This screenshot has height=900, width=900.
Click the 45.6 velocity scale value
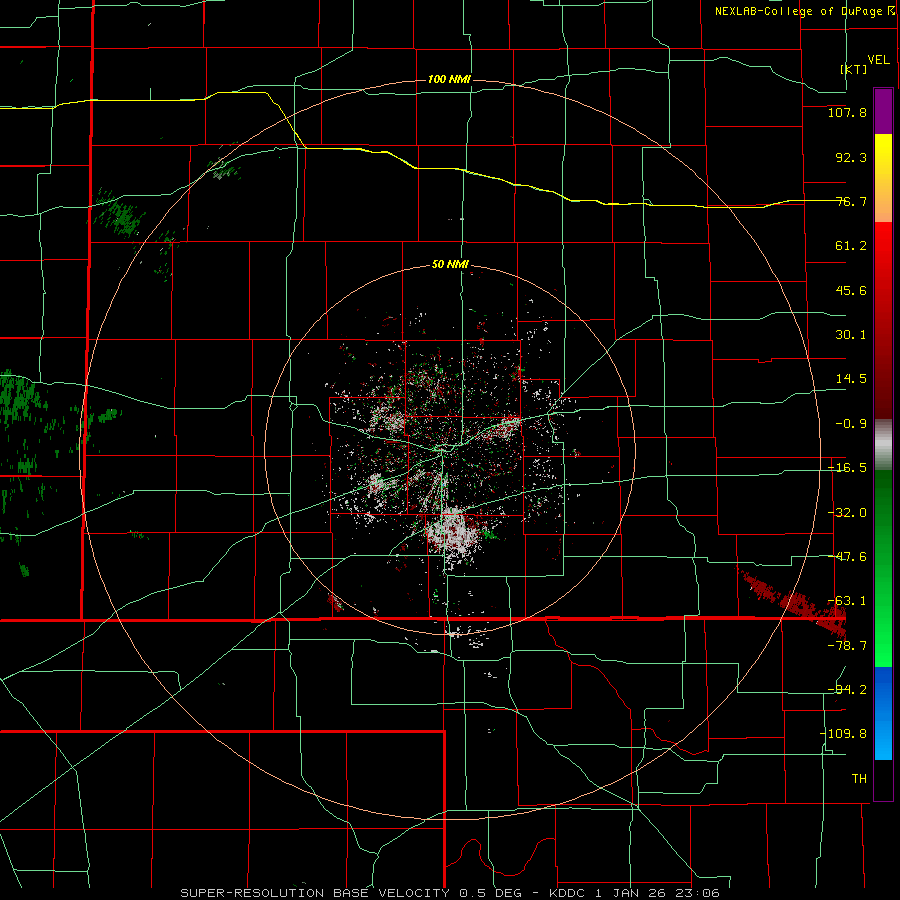(851, 290)
